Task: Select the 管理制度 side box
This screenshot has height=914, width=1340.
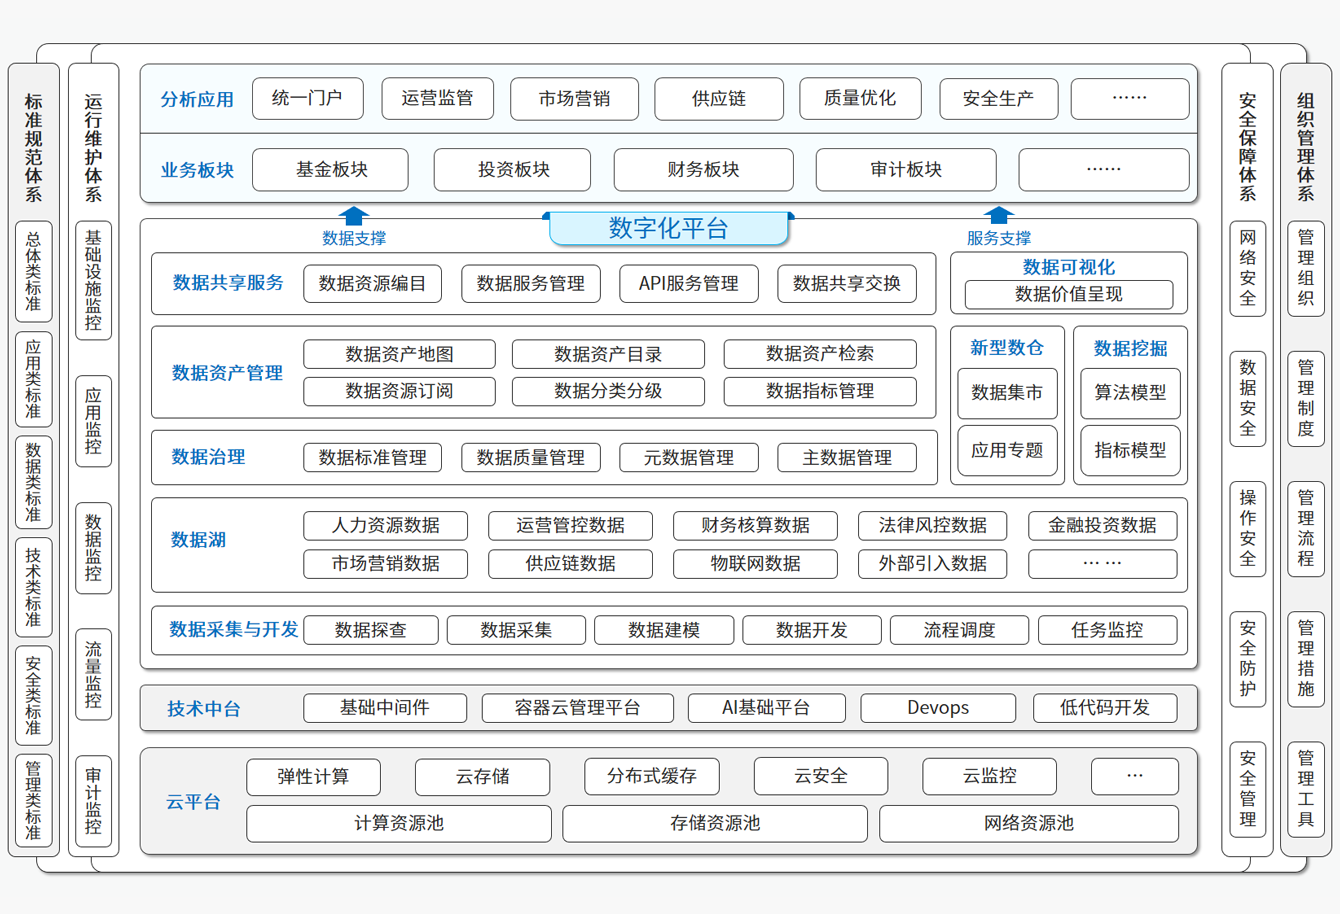Action: 1306,398
